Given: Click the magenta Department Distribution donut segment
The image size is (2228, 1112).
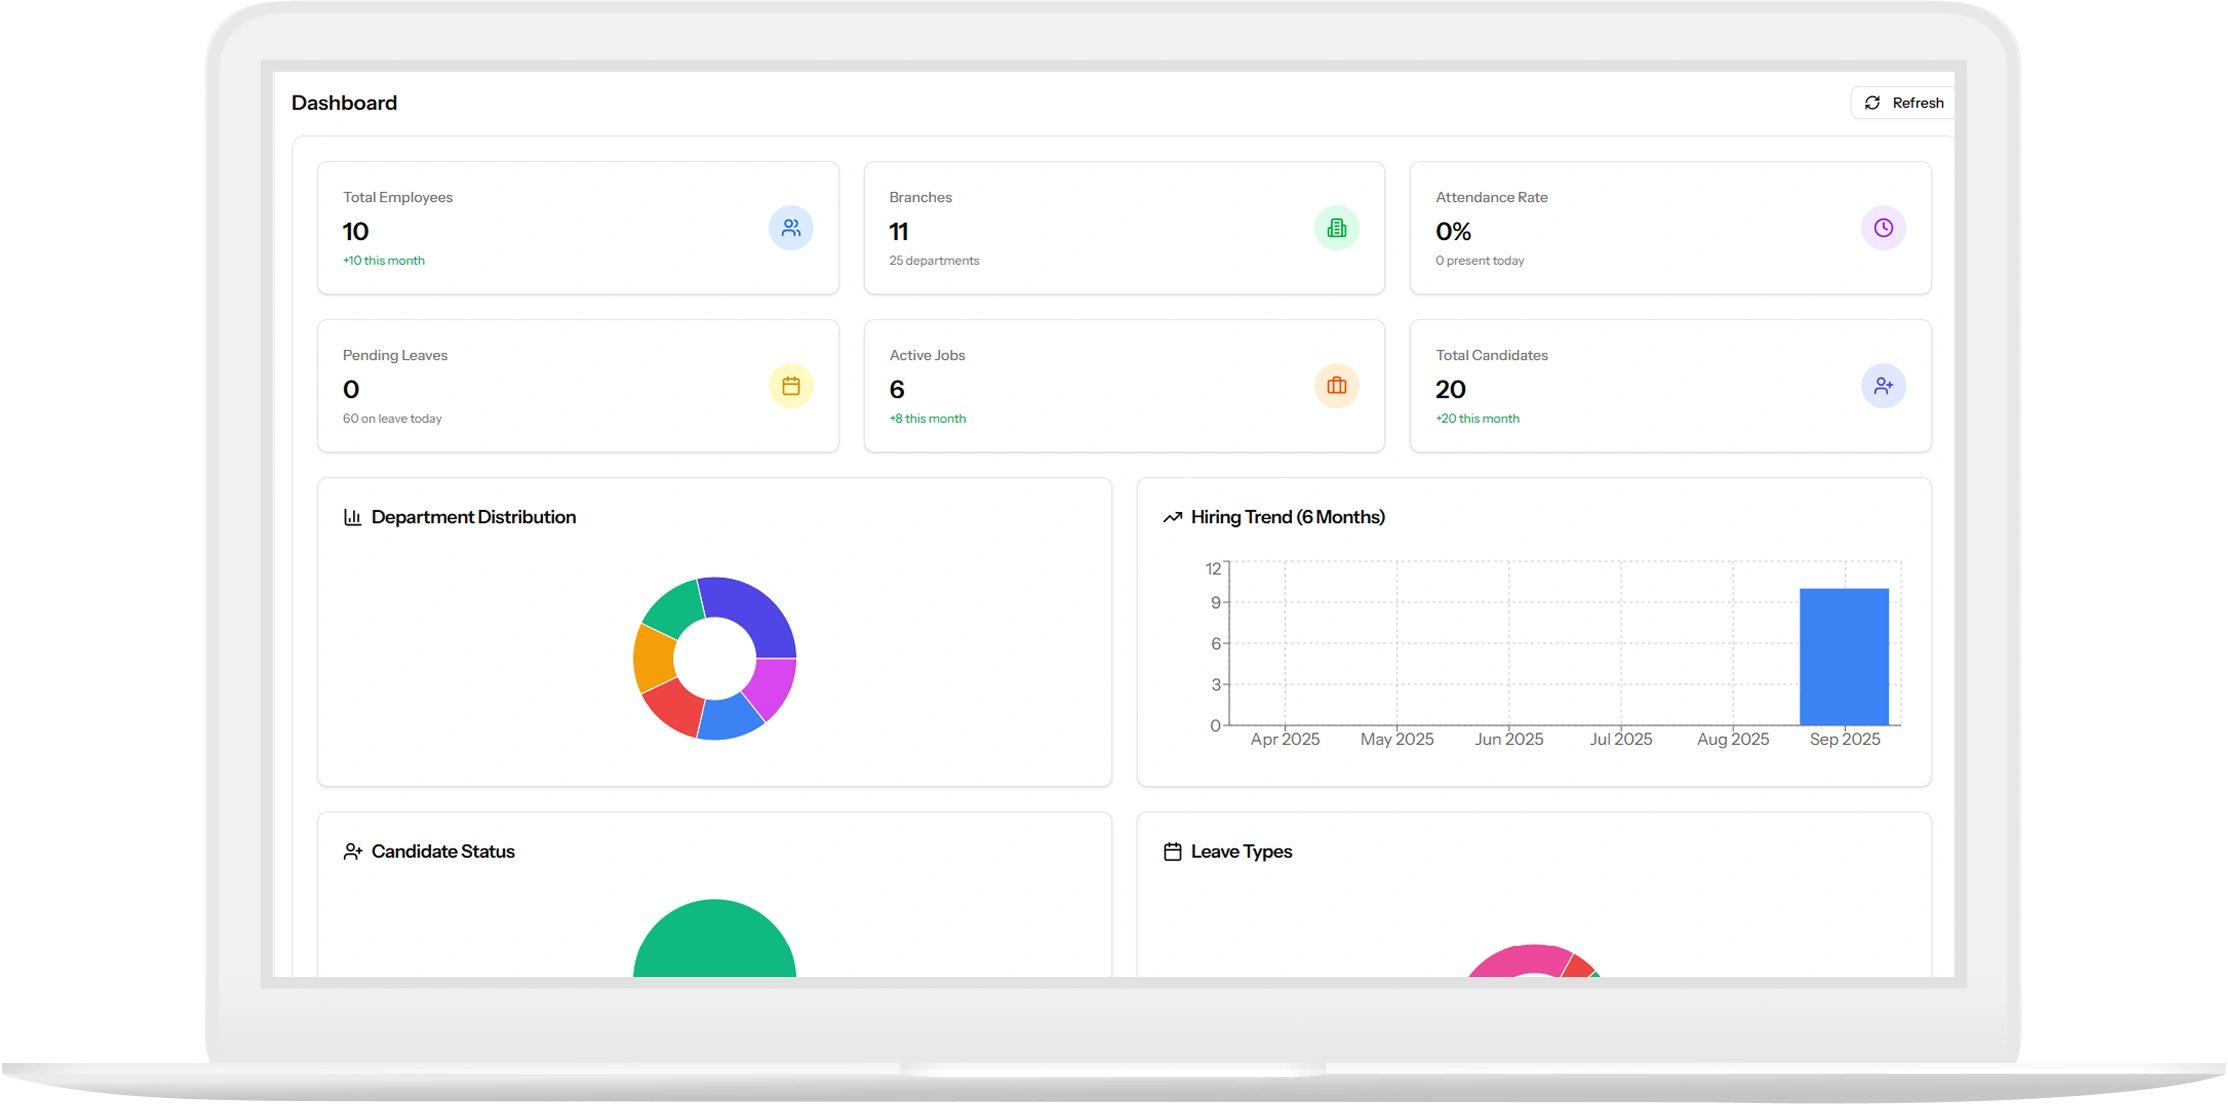Looking at the screenshot, I should (772, 685).
